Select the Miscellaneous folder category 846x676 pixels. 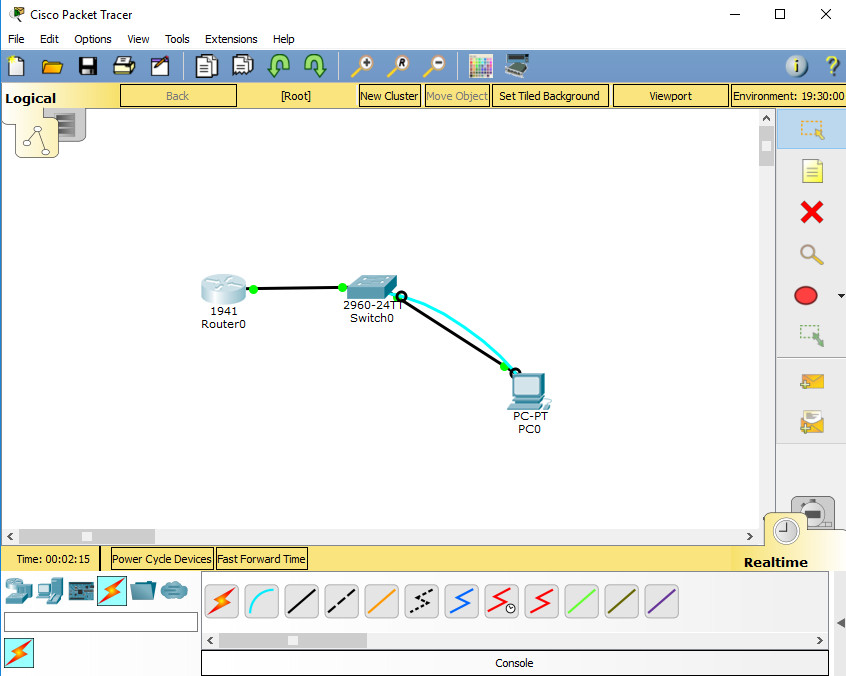click(x=143, y=591)
